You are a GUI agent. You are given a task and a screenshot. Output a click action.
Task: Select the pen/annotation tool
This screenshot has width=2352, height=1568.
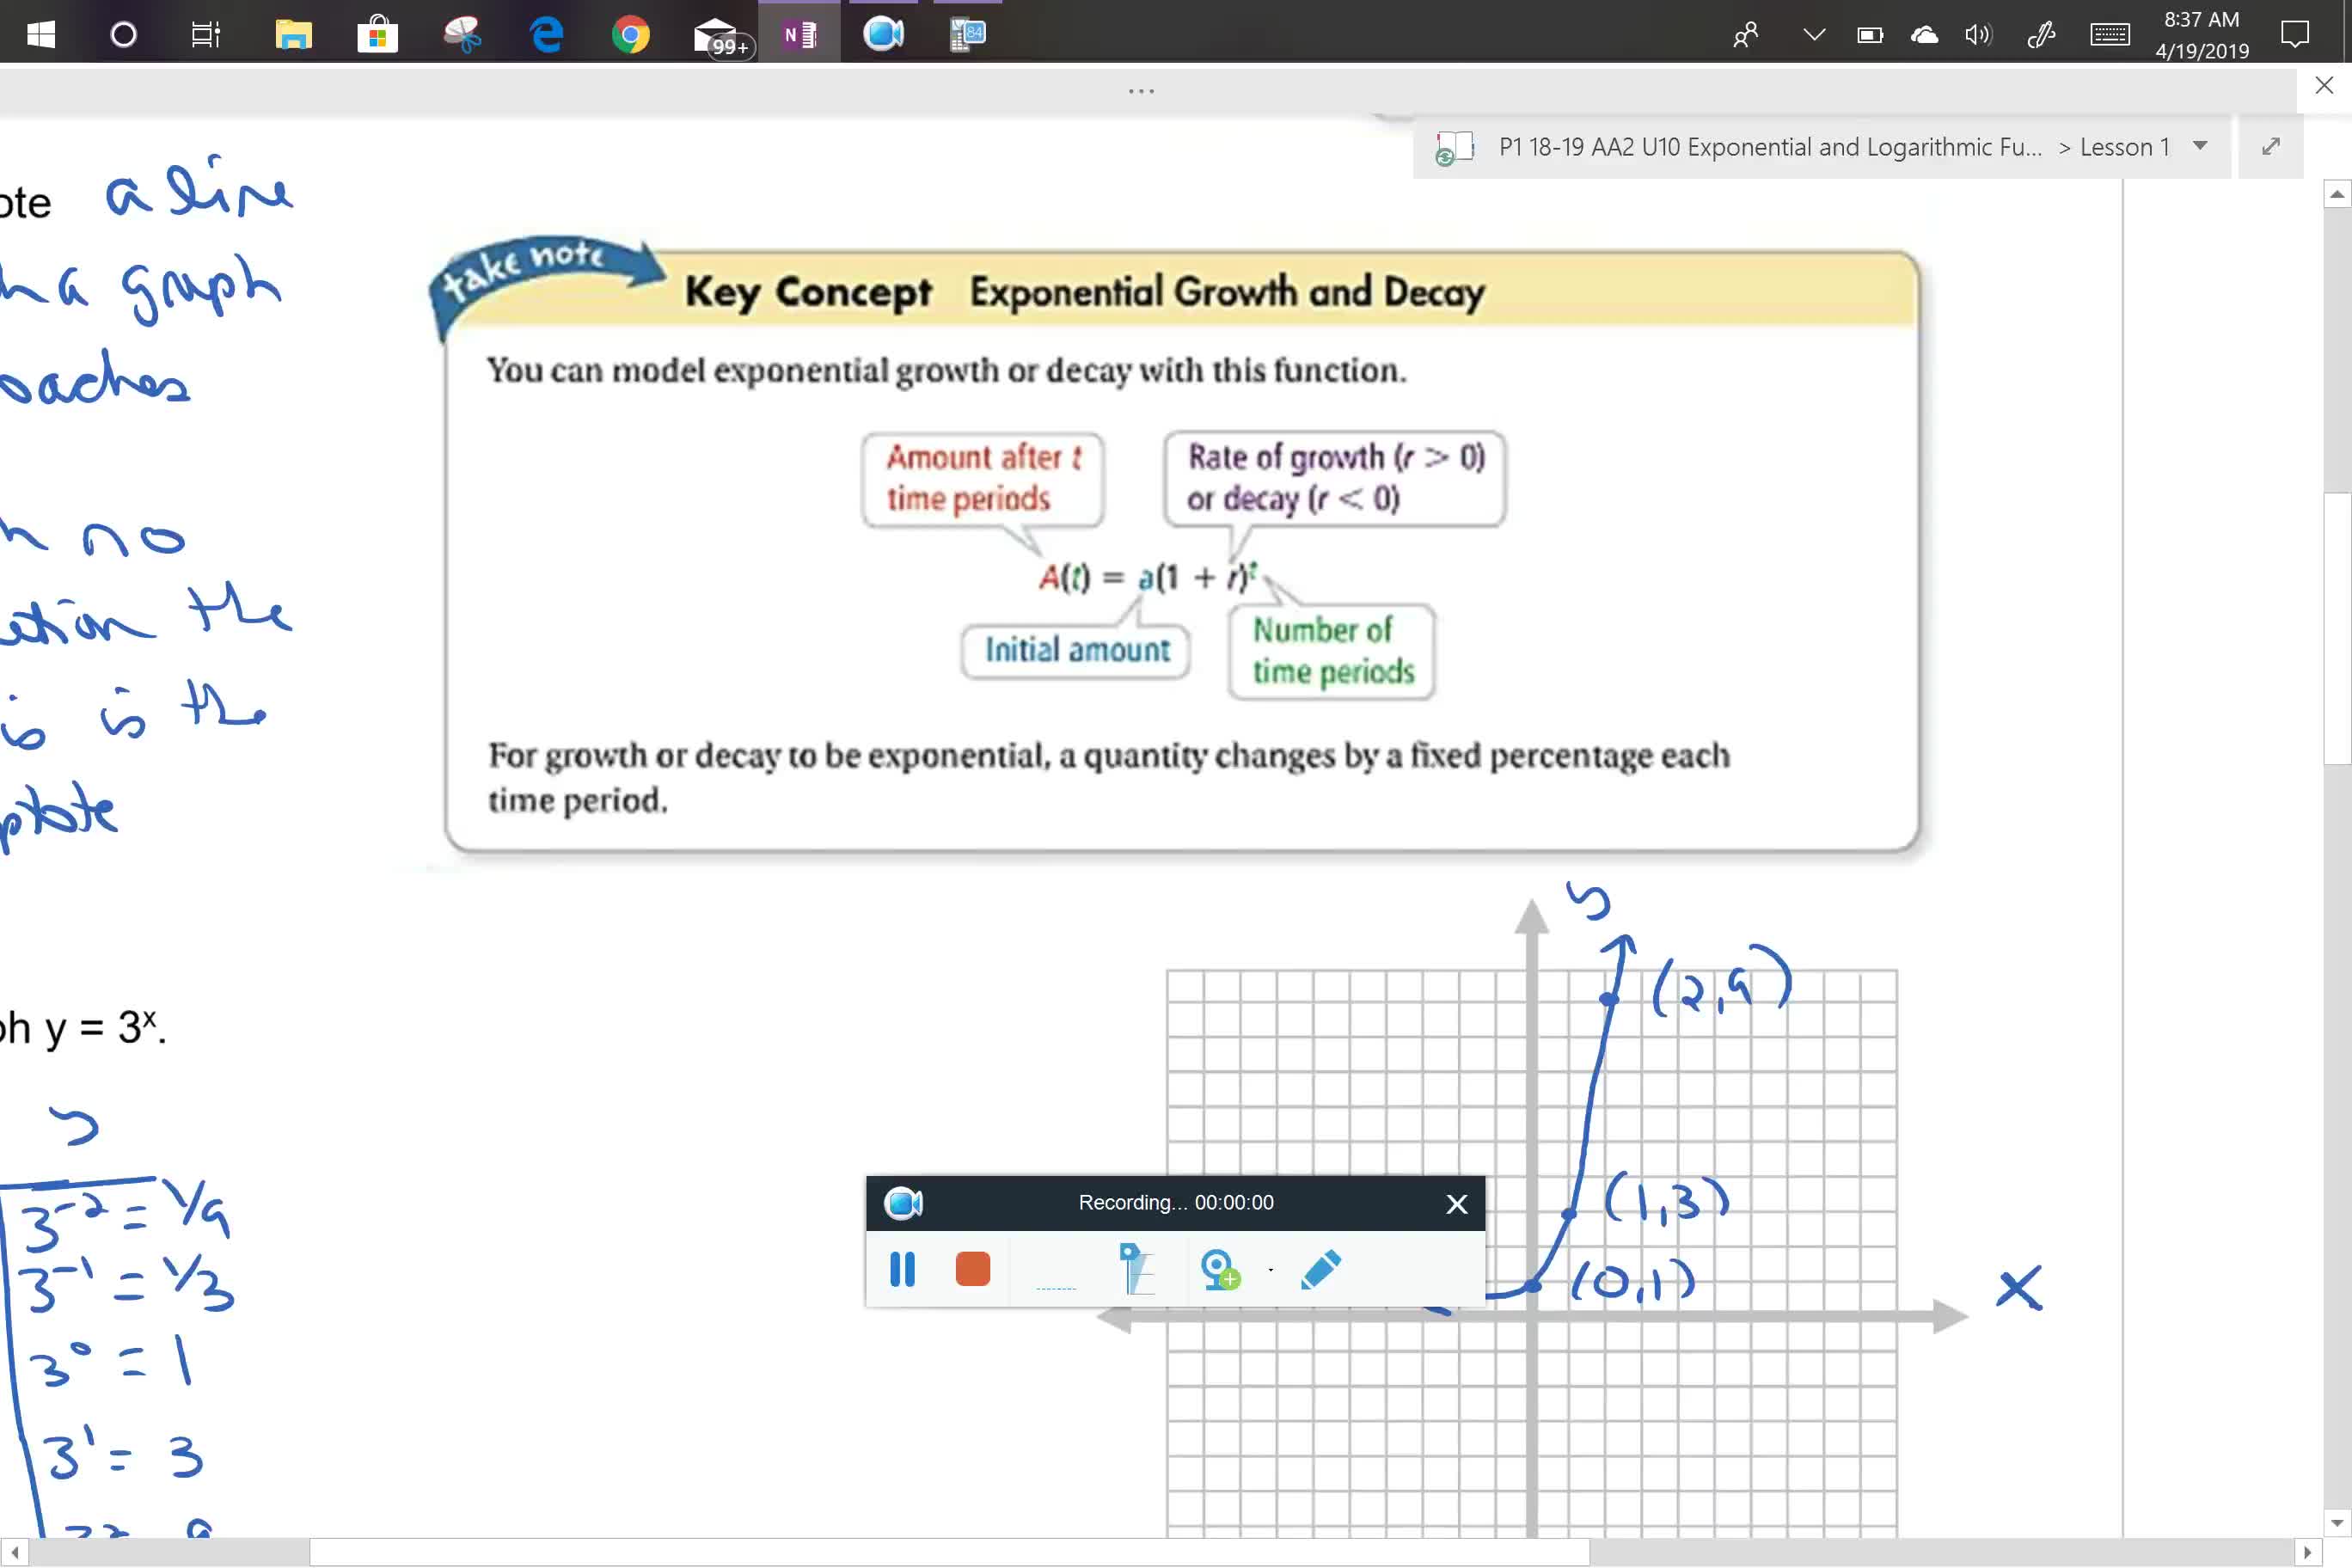pos(1325,1267)
